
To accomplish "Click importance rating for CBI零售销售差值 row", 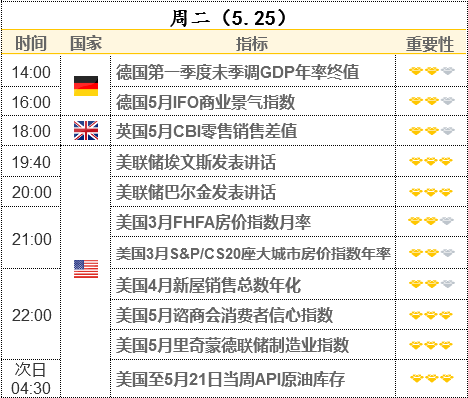I will click(x=432, y=131).
